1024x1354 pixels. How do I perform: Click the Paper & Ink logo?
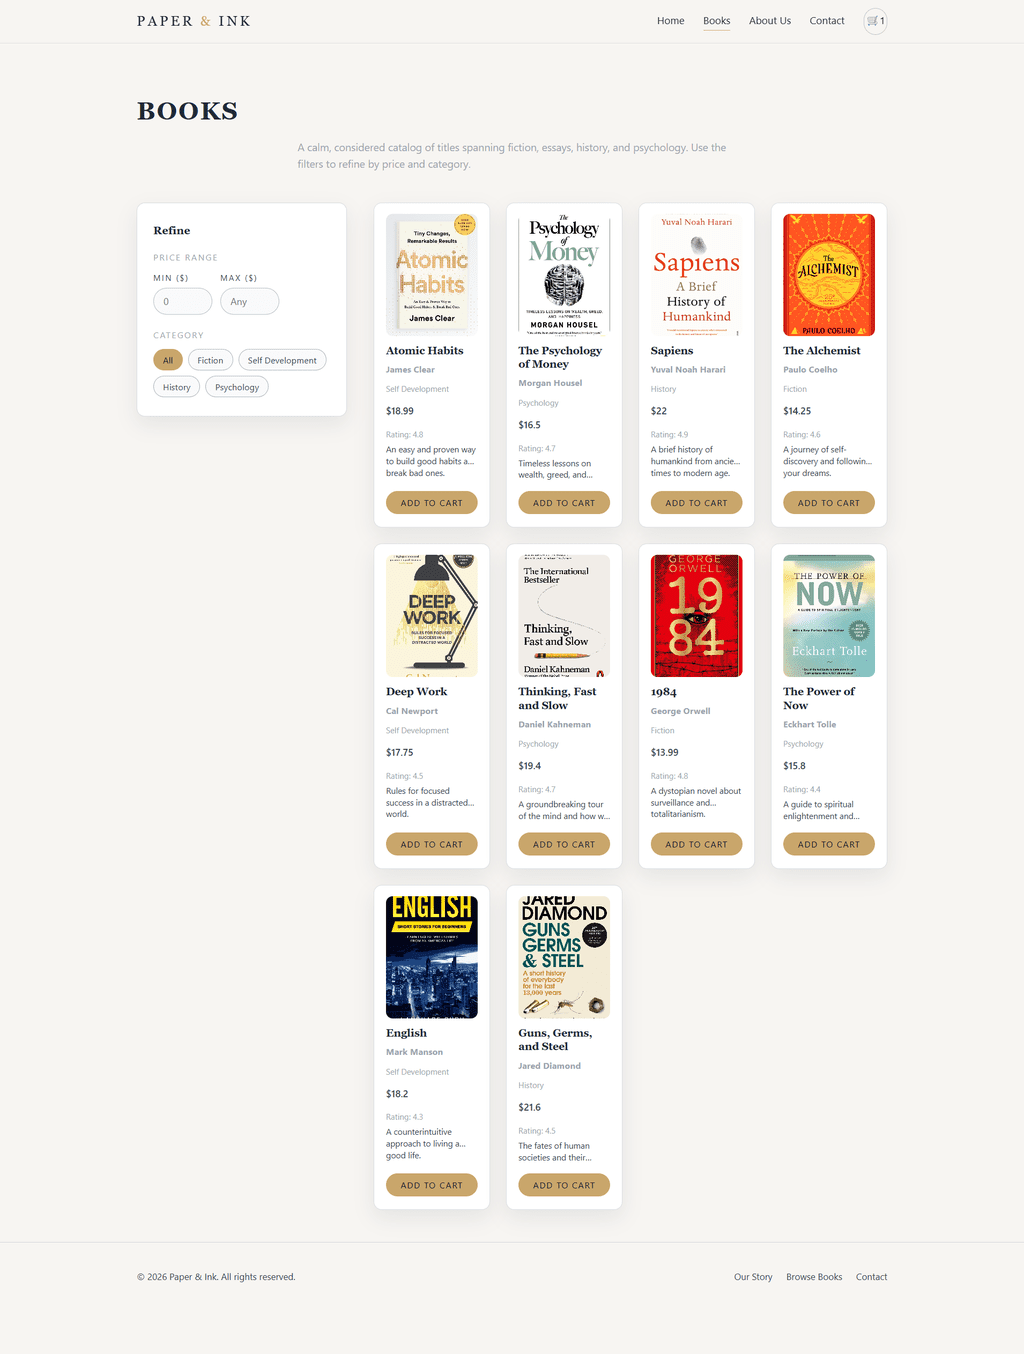[x=194, y=21]
